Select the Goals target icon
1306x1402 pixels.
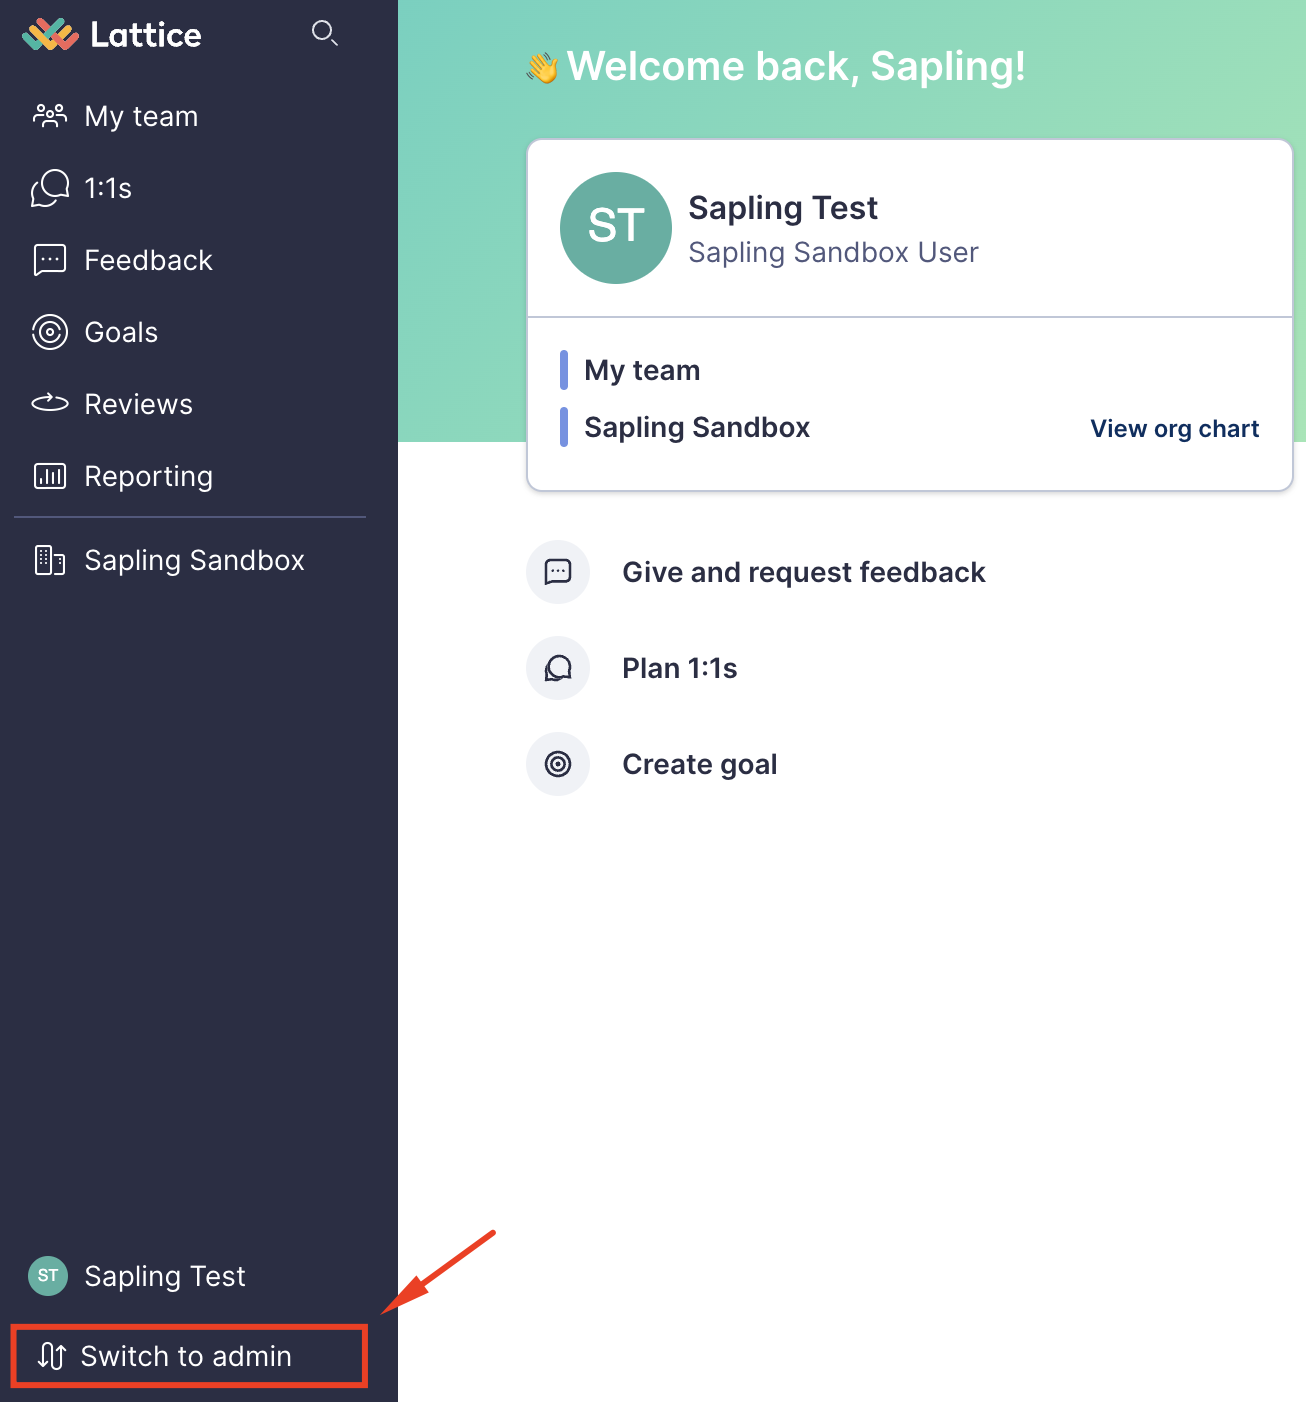point(49,332)
